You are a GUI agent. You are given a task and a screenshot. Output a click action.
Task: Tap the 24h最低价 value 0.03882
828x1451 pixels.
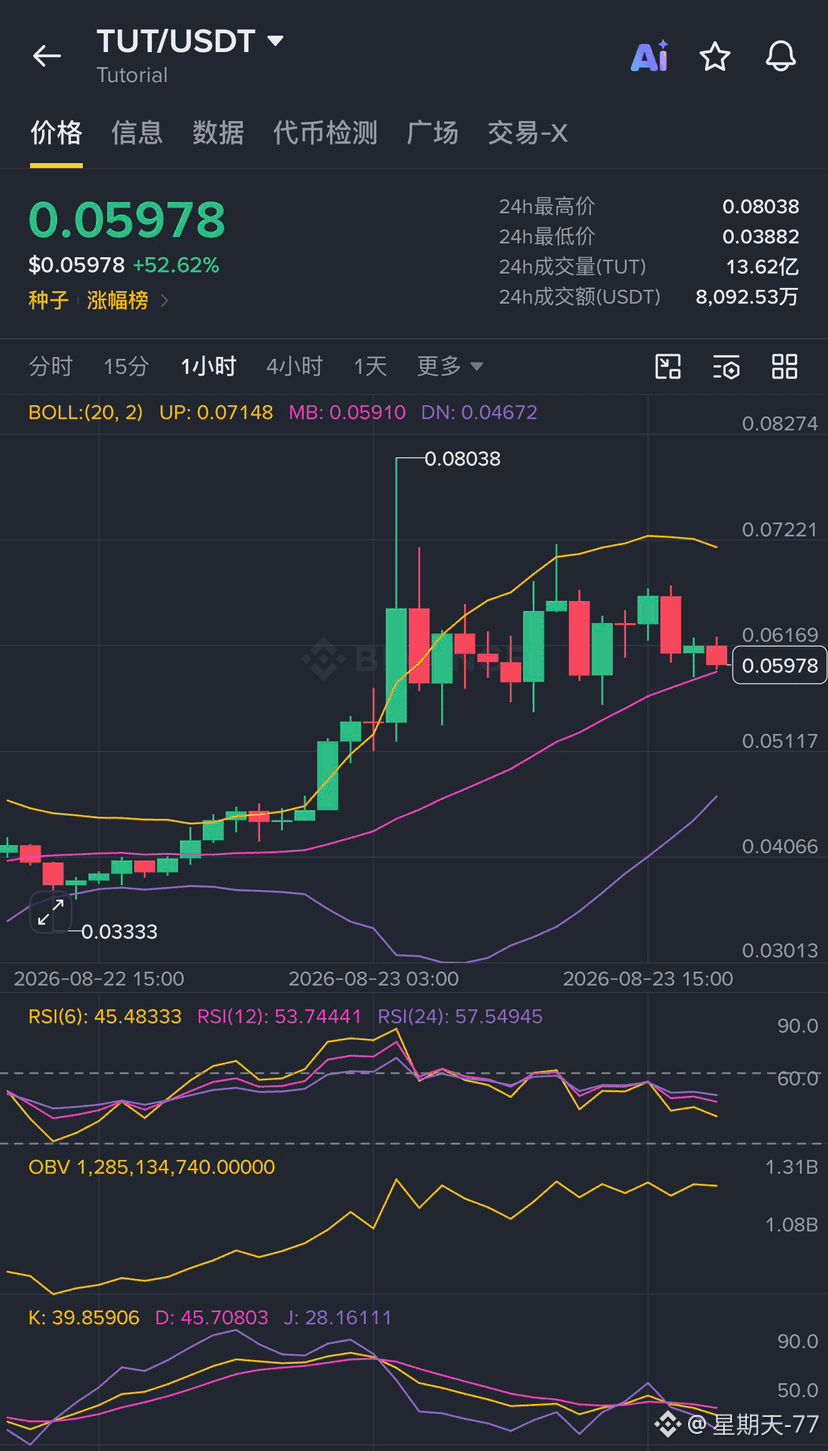click(761, 237)
